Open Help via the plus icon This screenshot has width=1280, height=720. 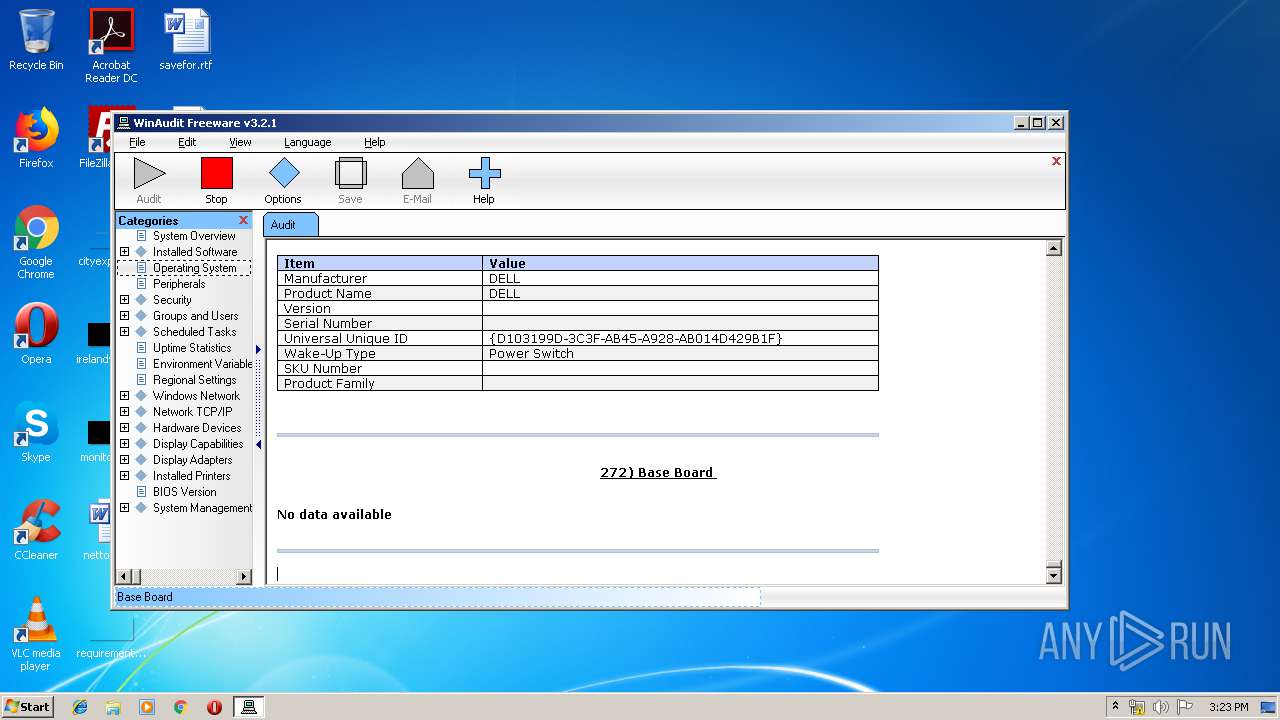(x=484, y=173)
